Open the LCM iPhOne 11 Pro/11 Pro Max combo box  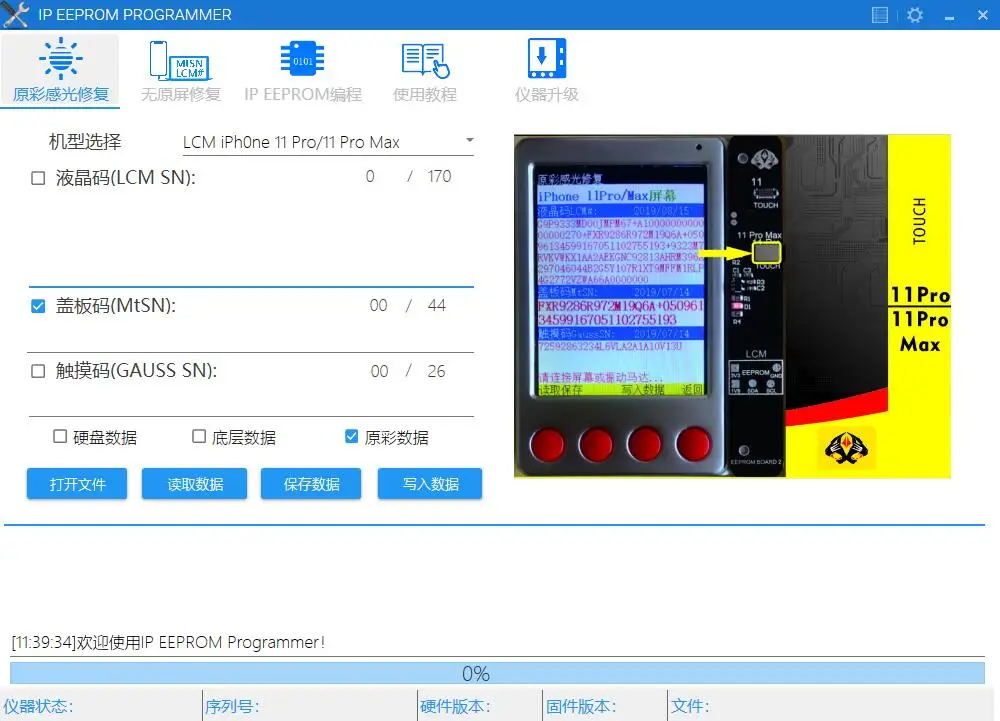pos(328,142)
